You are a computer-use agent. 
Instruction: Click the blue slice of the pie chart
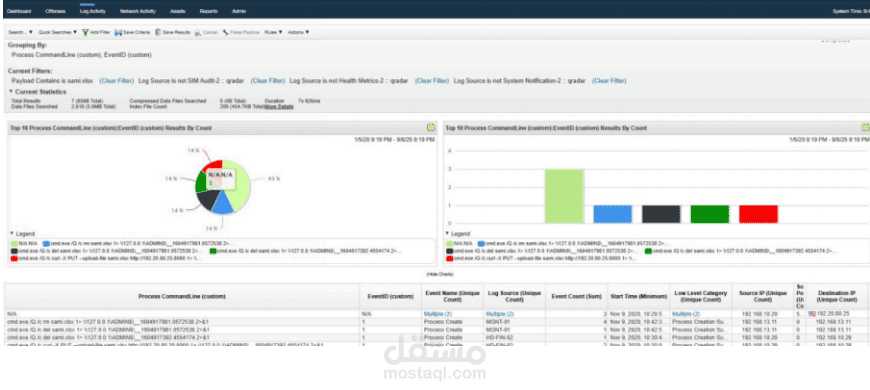click(222, 204)
